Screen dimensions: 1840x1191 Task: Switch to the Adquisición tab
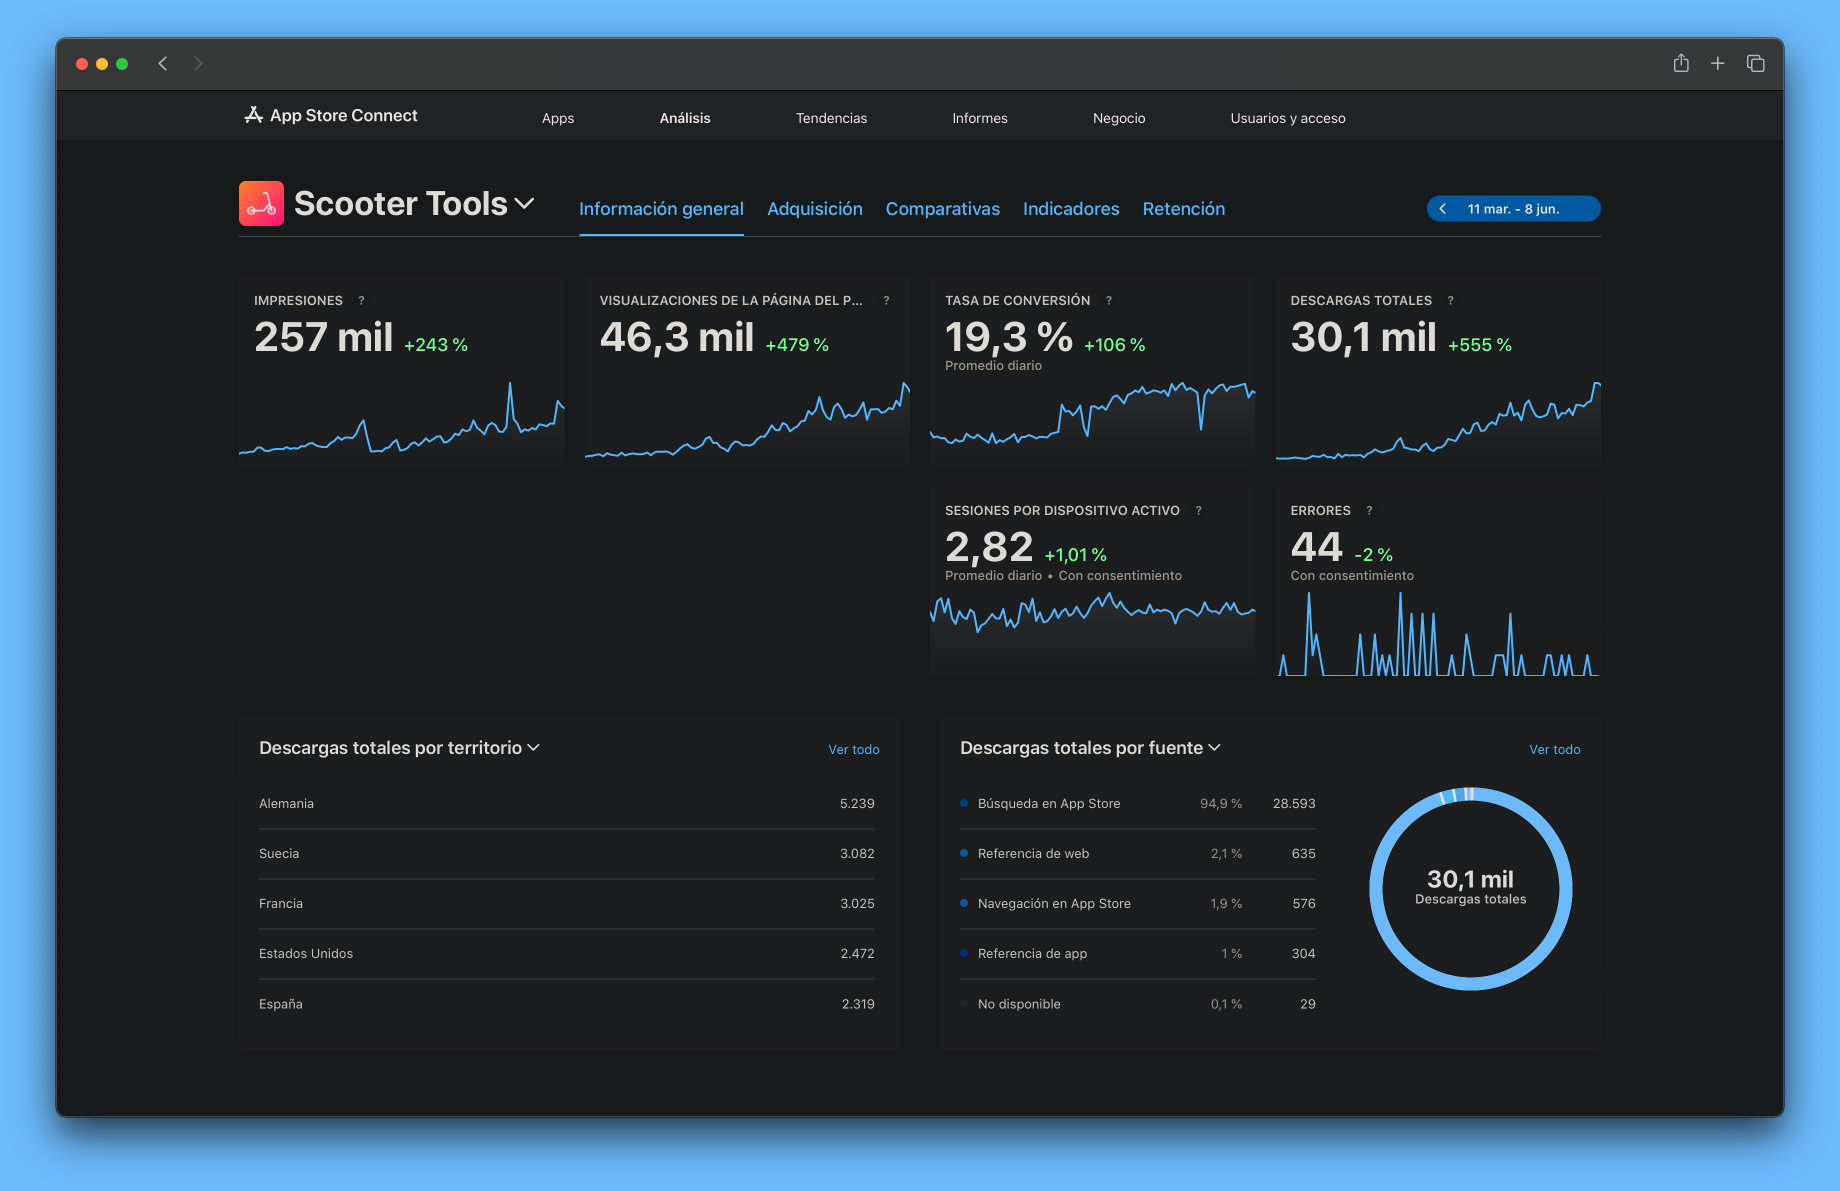815,209
